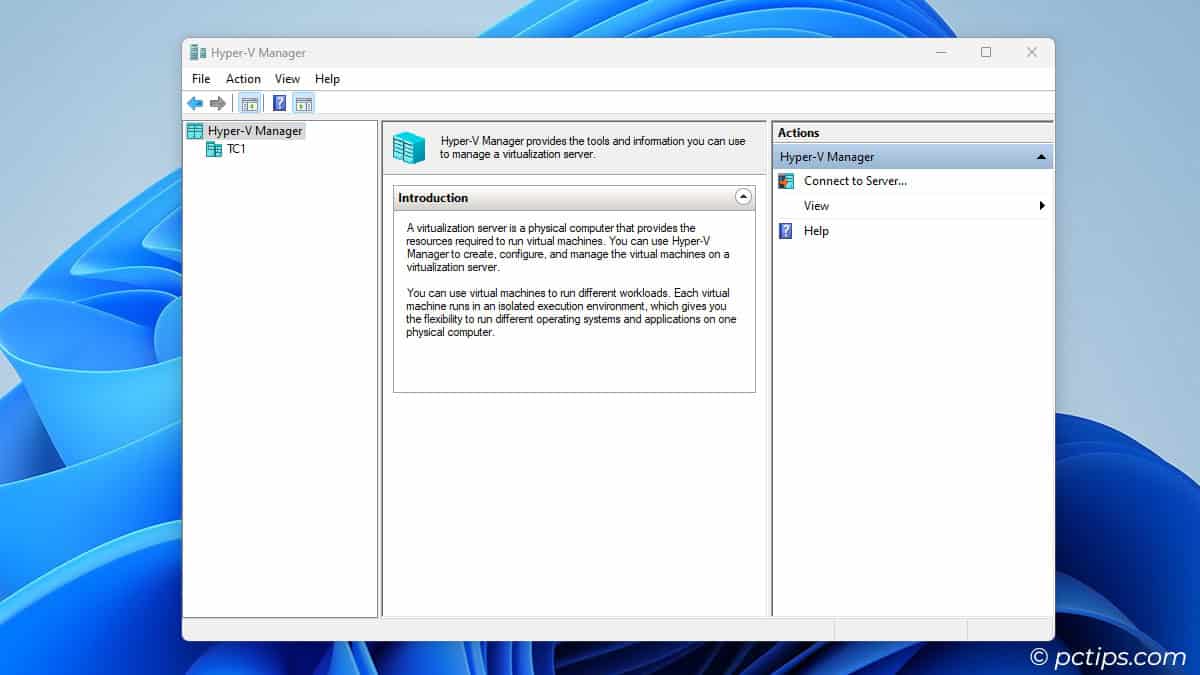This screenshot has height=675, width=1200.
Task: Select the back navigation arrow icon
Action: click(196, 103)
